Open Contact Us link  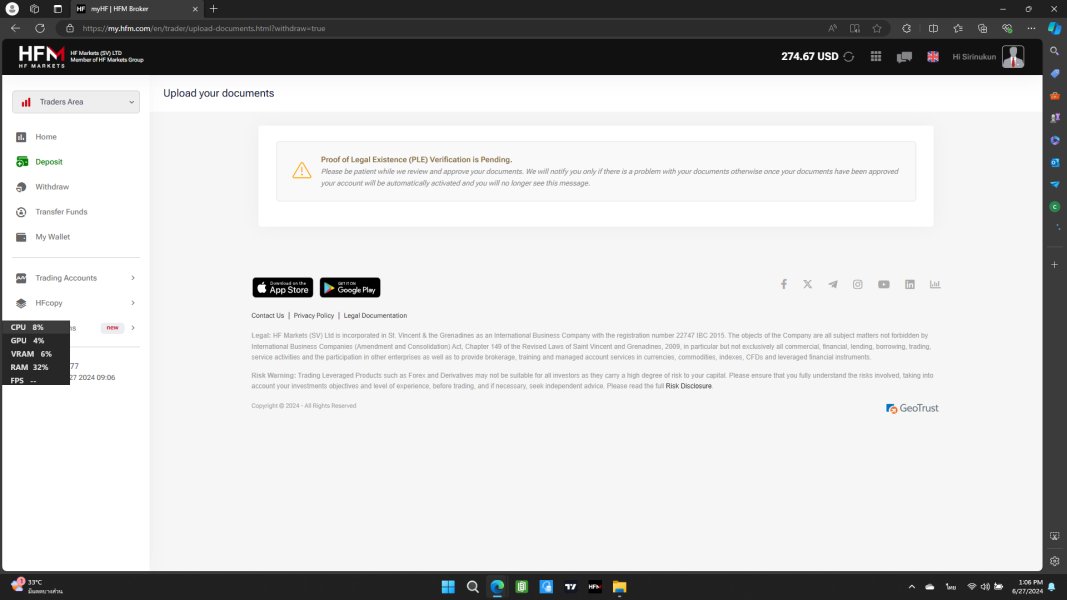[267, 316]
